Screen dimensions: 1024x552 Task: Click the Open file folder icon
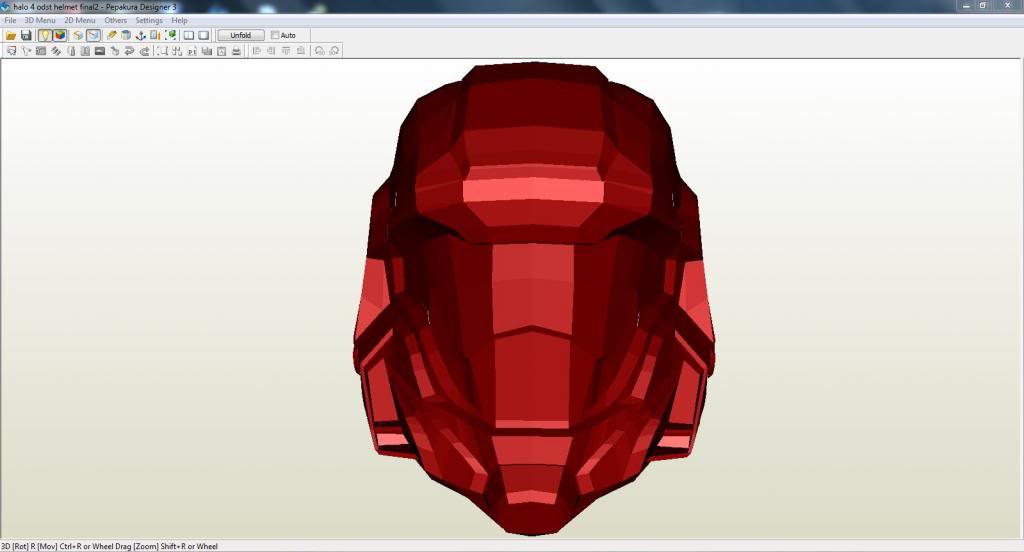11,35
